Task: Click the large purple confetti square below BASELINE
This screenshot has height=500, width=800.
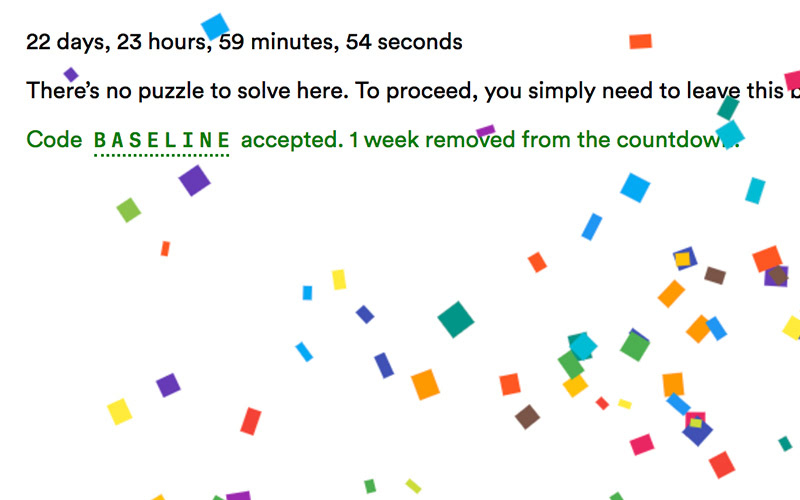Action: (194, 180)
